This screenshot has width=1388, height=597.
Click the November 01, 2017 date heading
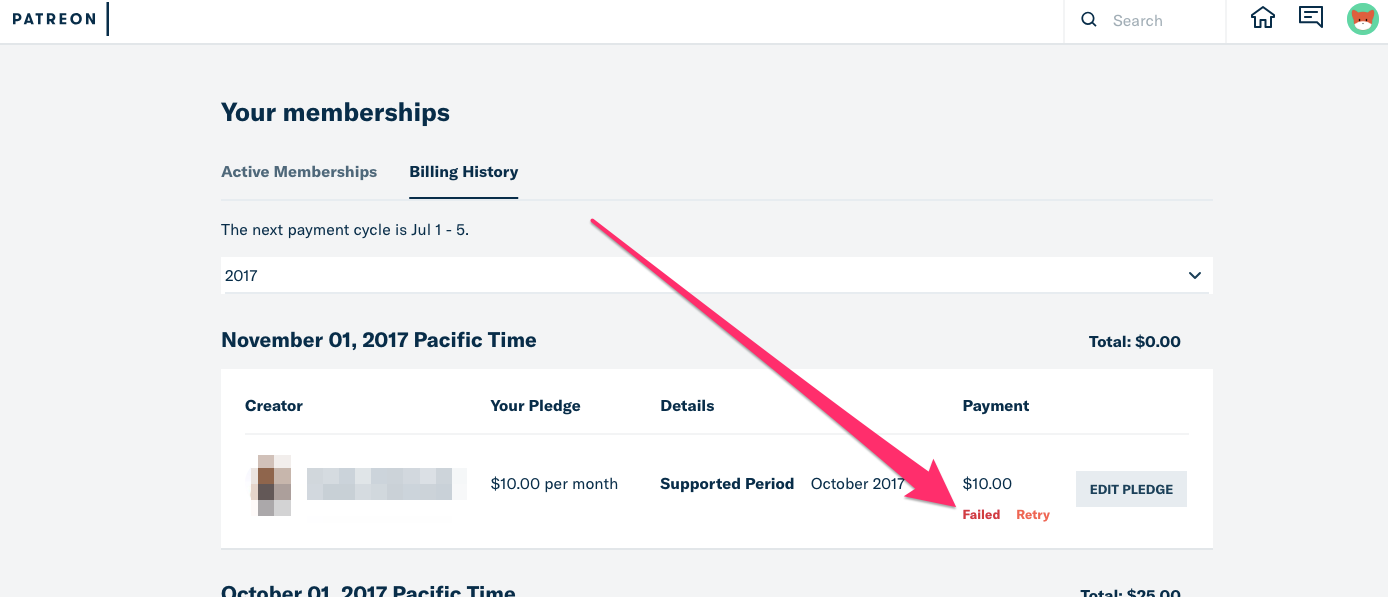(378, 340)
